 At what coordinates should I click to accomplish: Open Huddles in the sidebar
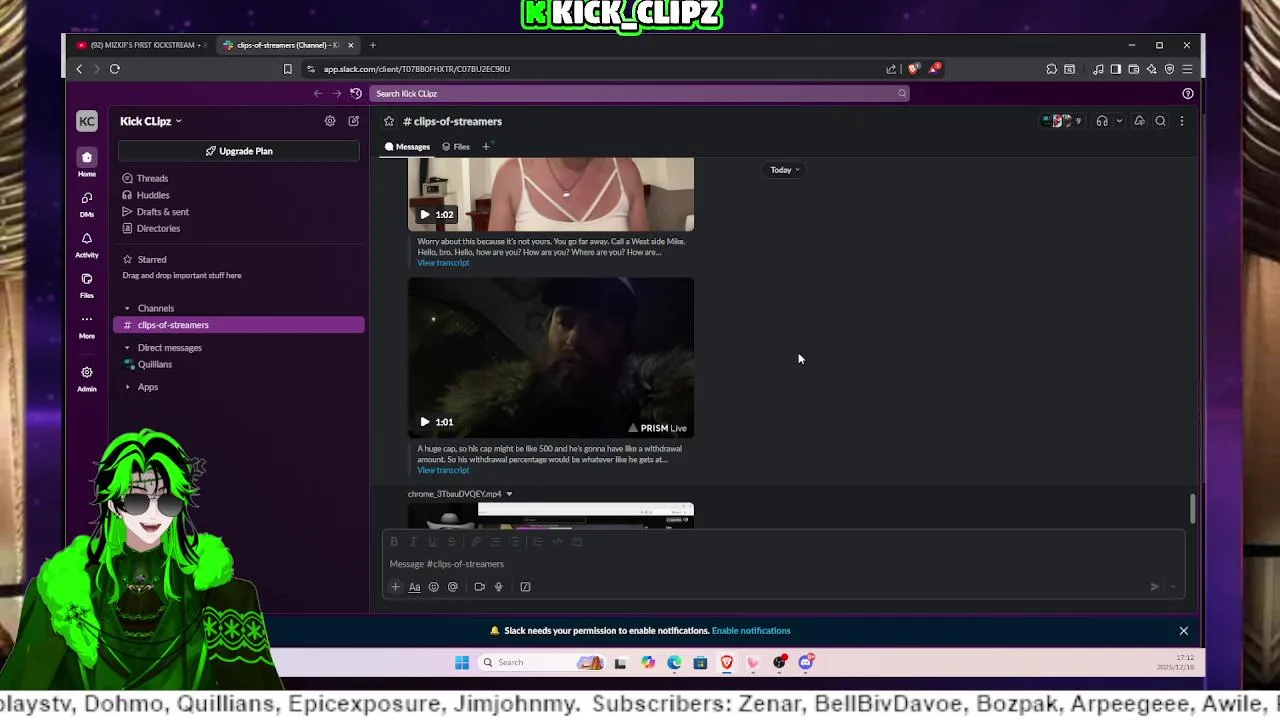point(153,195)
